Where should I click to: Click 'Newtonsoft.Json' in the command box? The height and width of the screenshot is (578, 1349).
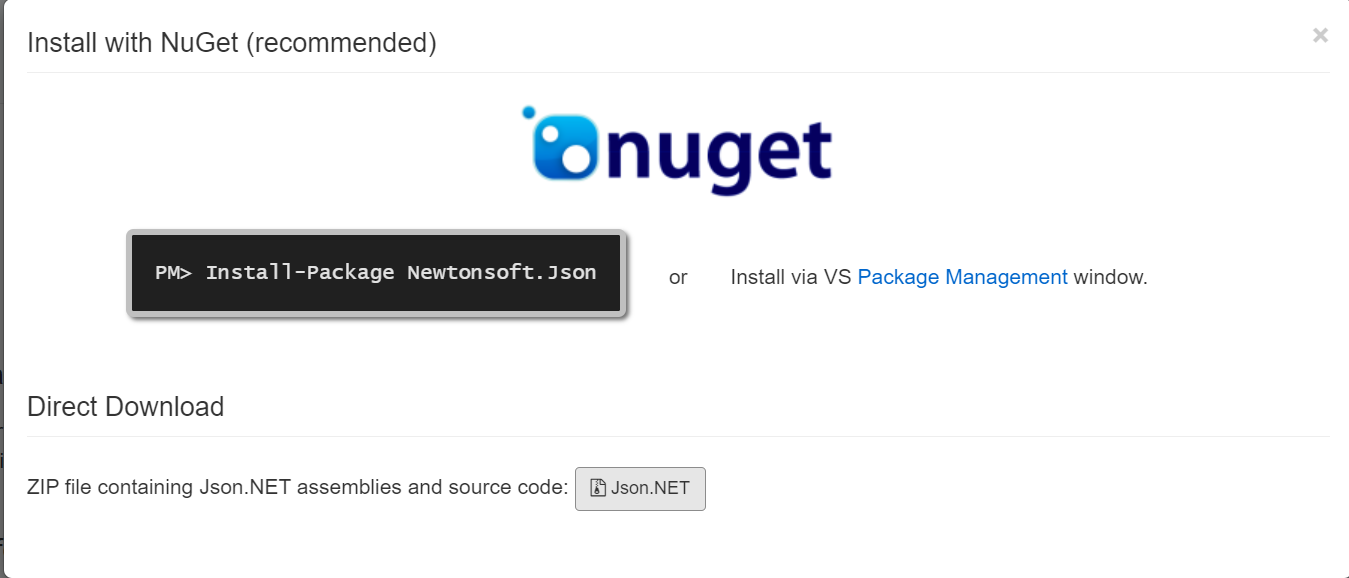[501, 272]
